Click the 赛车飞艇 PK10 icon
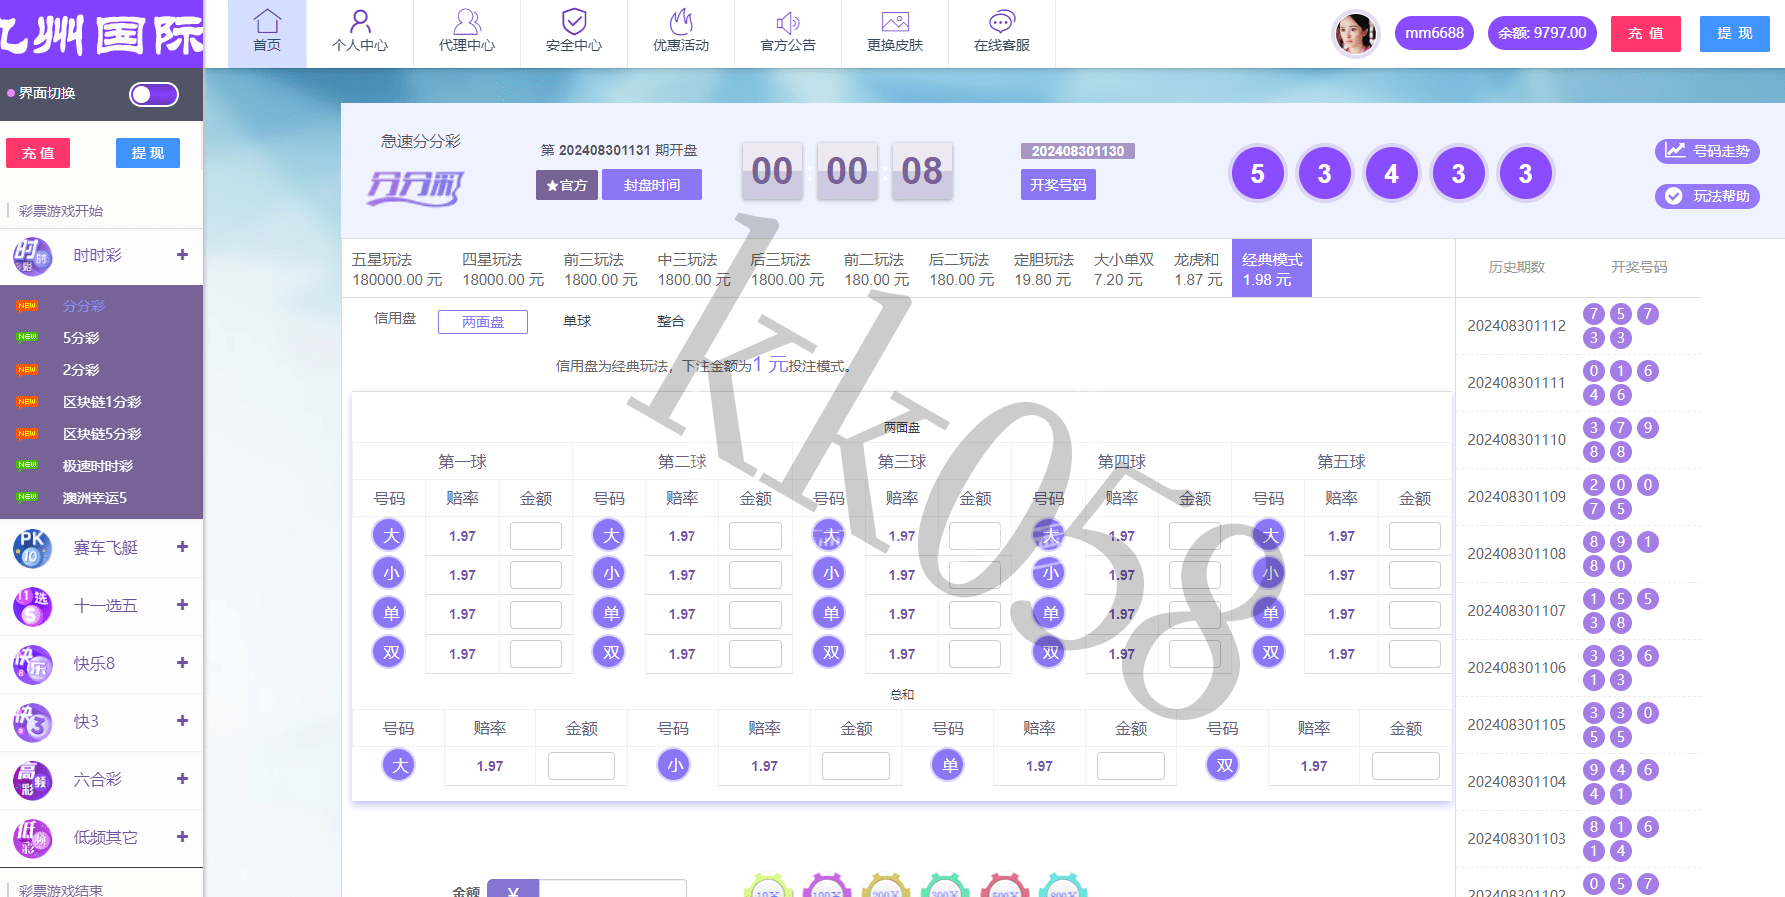This screenshot has height=897, width=1785. (32, 548)
